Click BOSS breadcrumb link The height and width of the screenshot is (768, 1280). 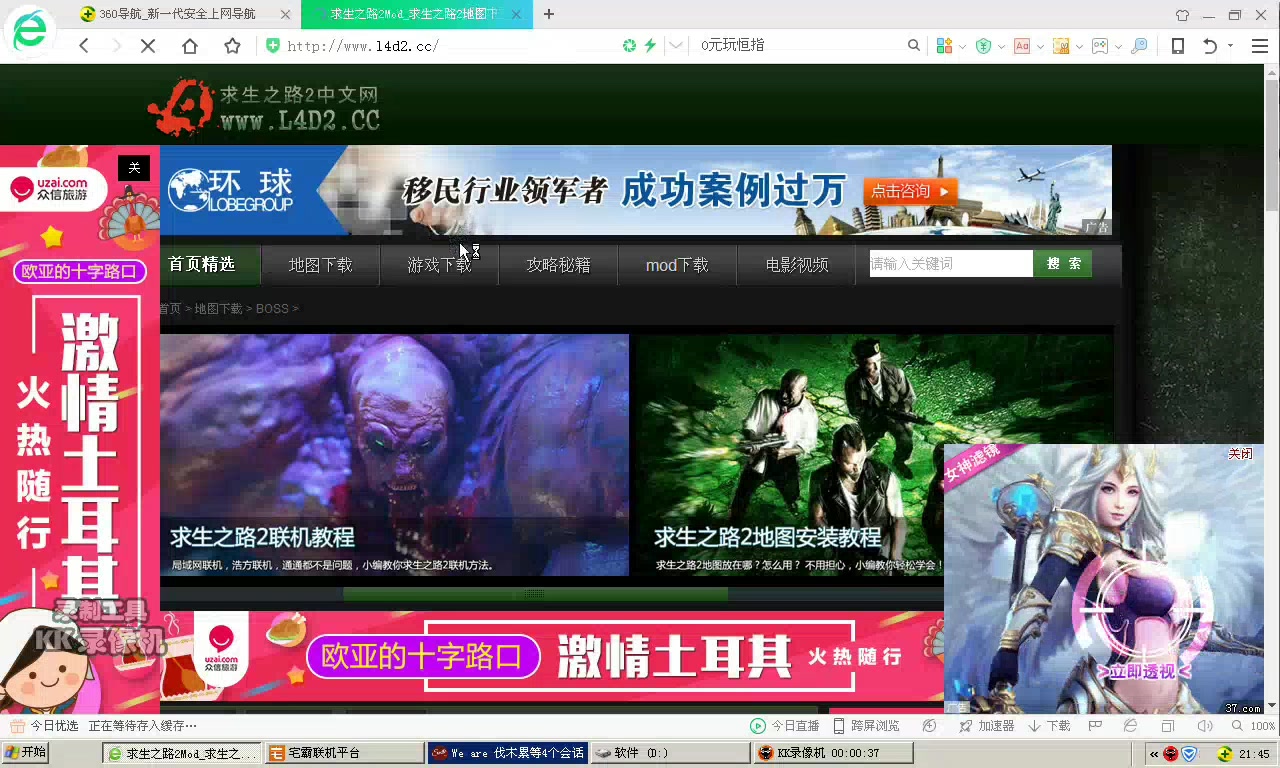click(272, 309)
